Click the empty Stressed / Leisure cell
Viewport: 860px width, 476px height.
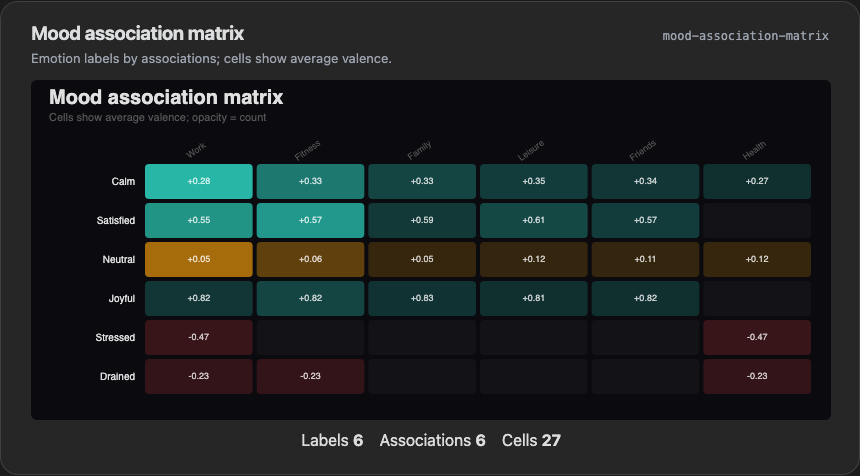point(534,337)
